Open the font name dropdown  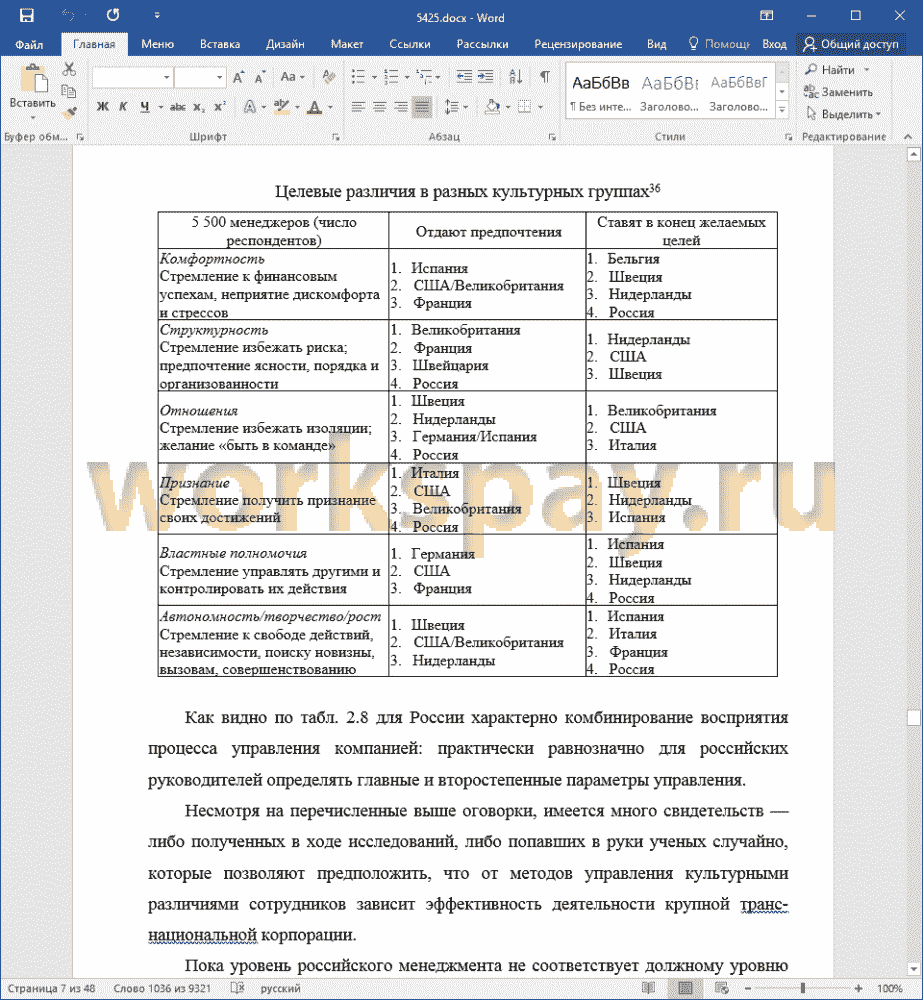[x=166, y=78]
